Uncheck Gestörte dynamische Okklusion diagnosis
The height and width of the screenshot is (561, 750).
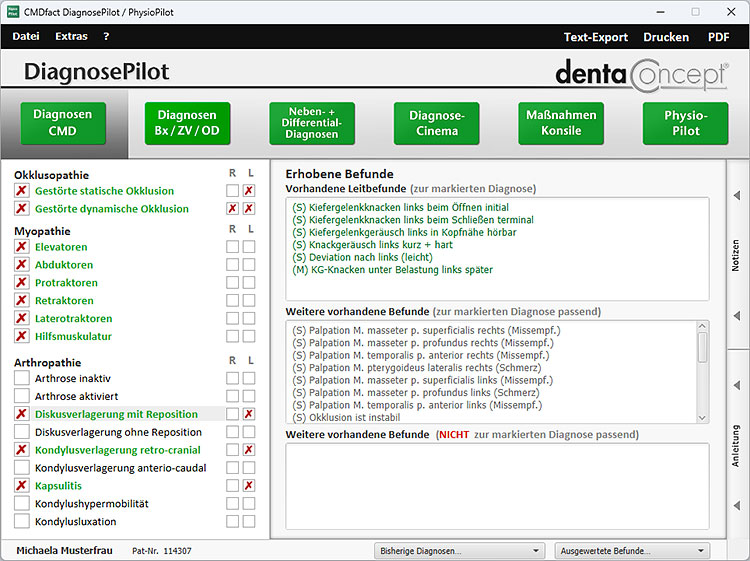point(21,209)
